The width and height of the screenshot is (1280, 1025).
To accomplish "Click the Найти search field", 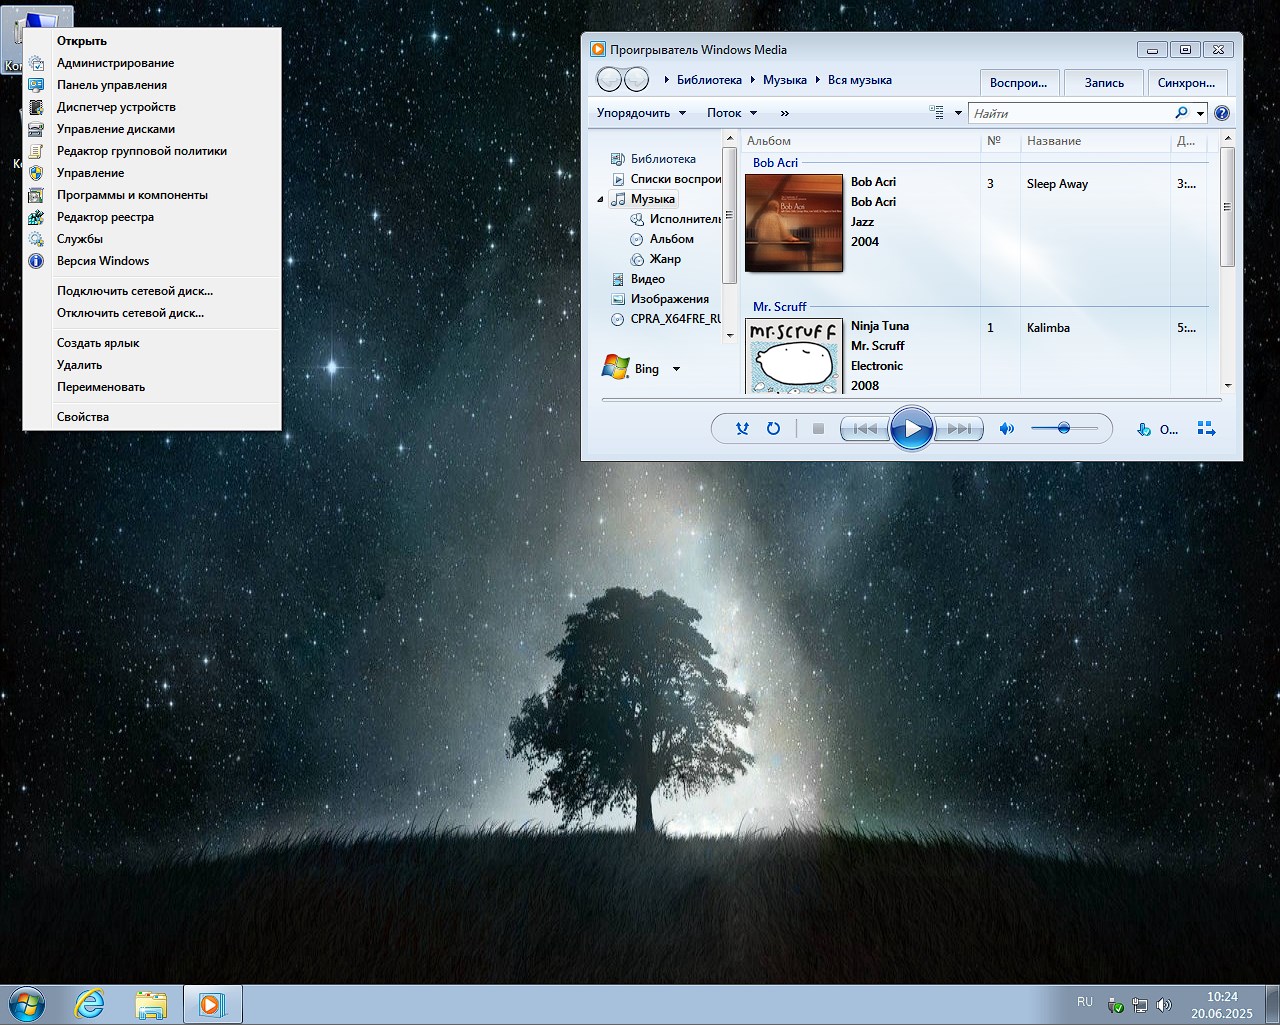I will point(1070,113).
